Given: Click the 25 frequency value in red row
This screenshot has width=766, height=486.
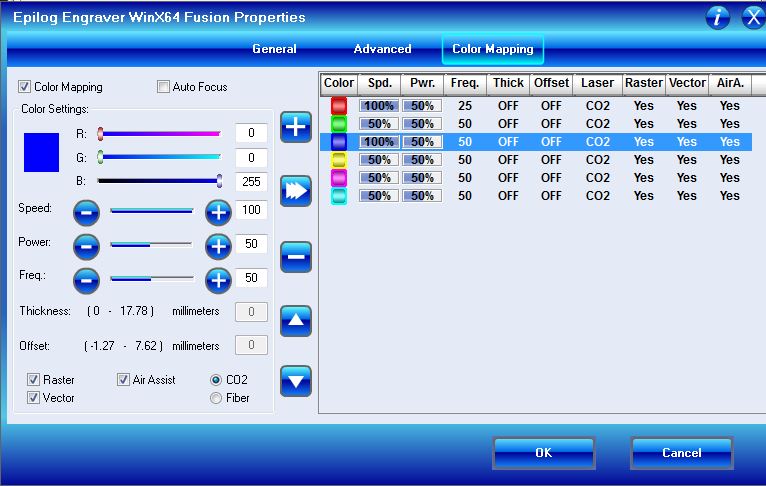Looking at the screenshot, I should (465, 106).
